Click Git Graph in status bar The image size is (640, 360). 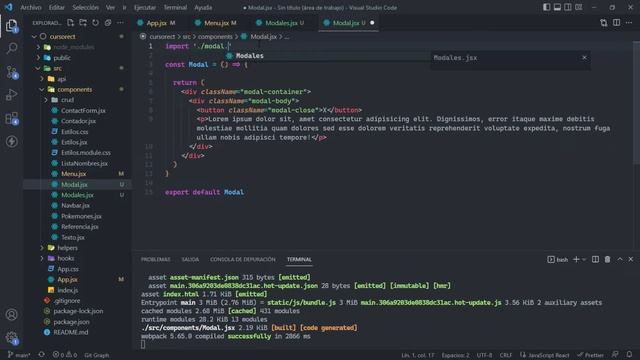click(97, 355)
